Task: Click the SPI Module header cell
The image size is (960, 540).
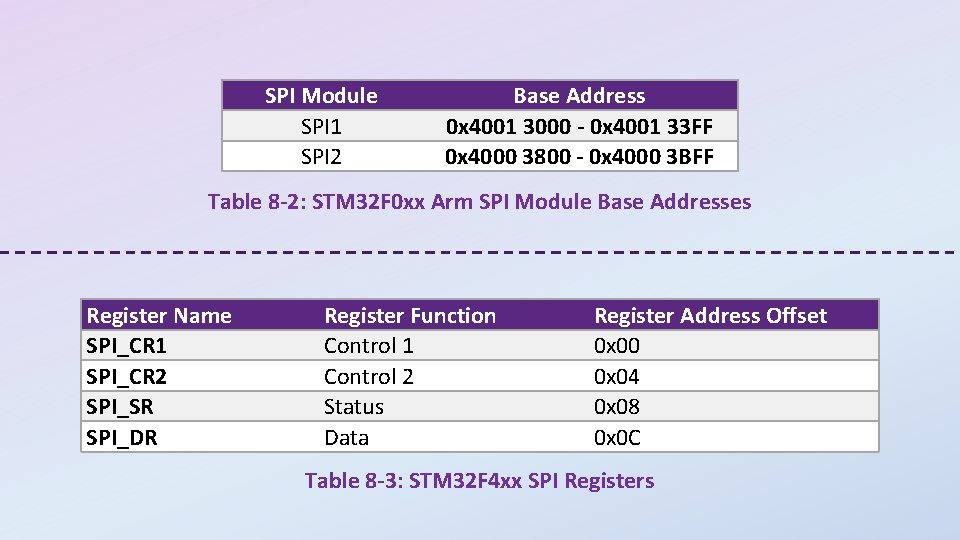Action: pos(321,96)
